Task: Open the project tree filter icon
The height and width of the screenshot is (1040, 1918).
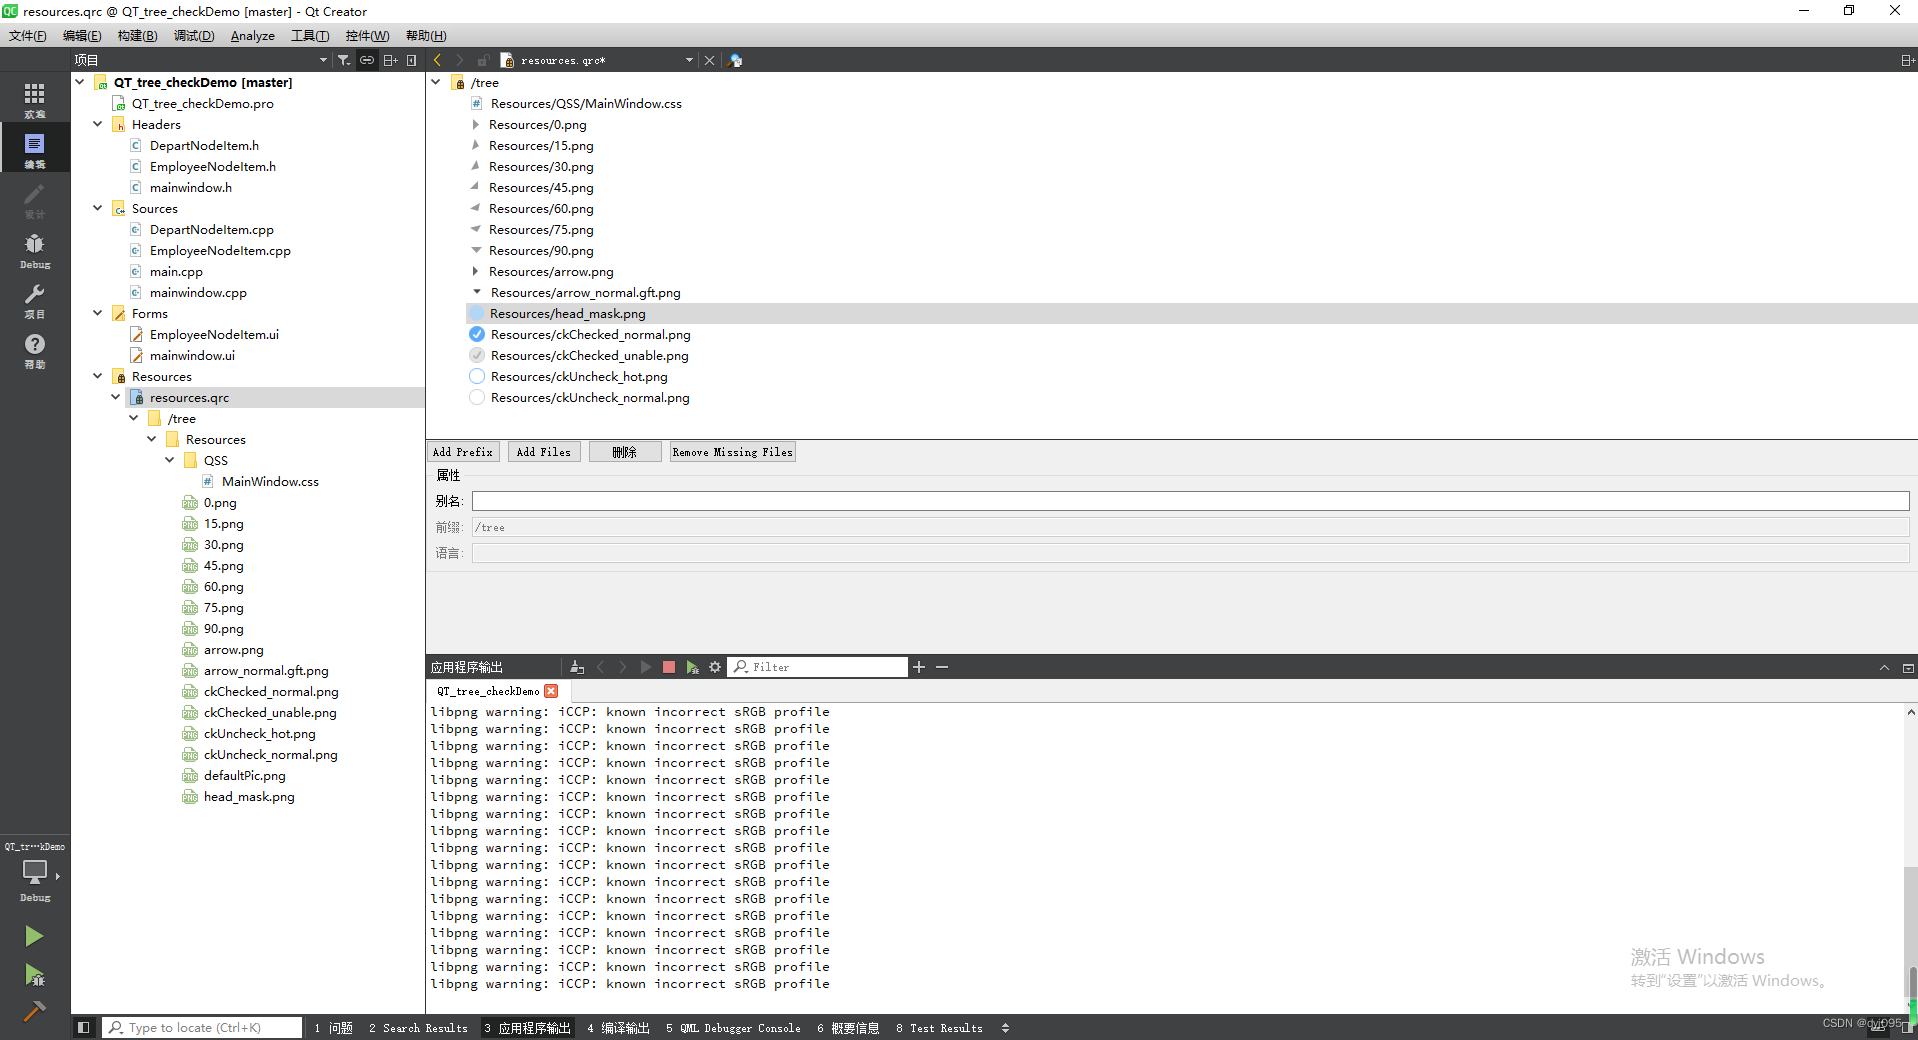Action: 344,60
